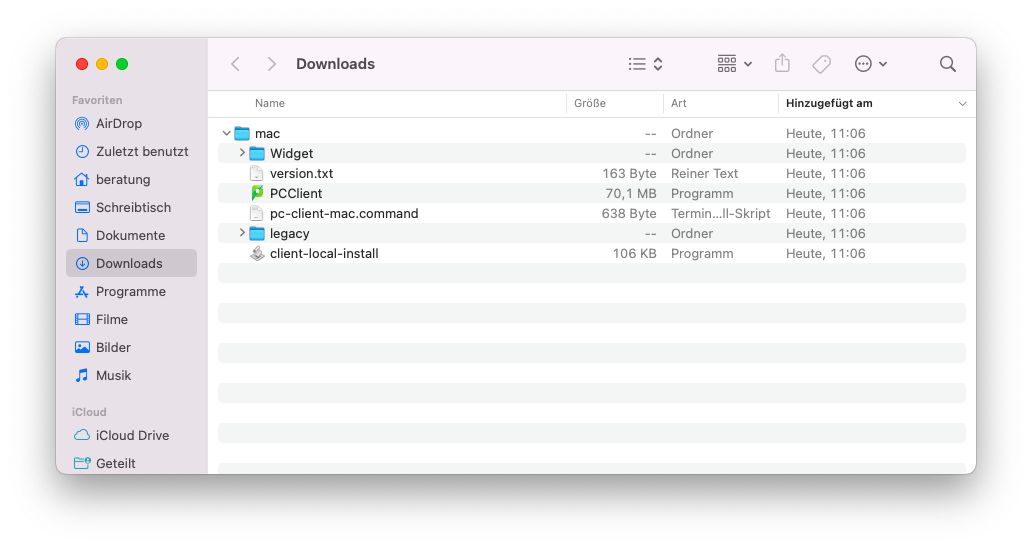Expand the Widget folder

(242, 153)
